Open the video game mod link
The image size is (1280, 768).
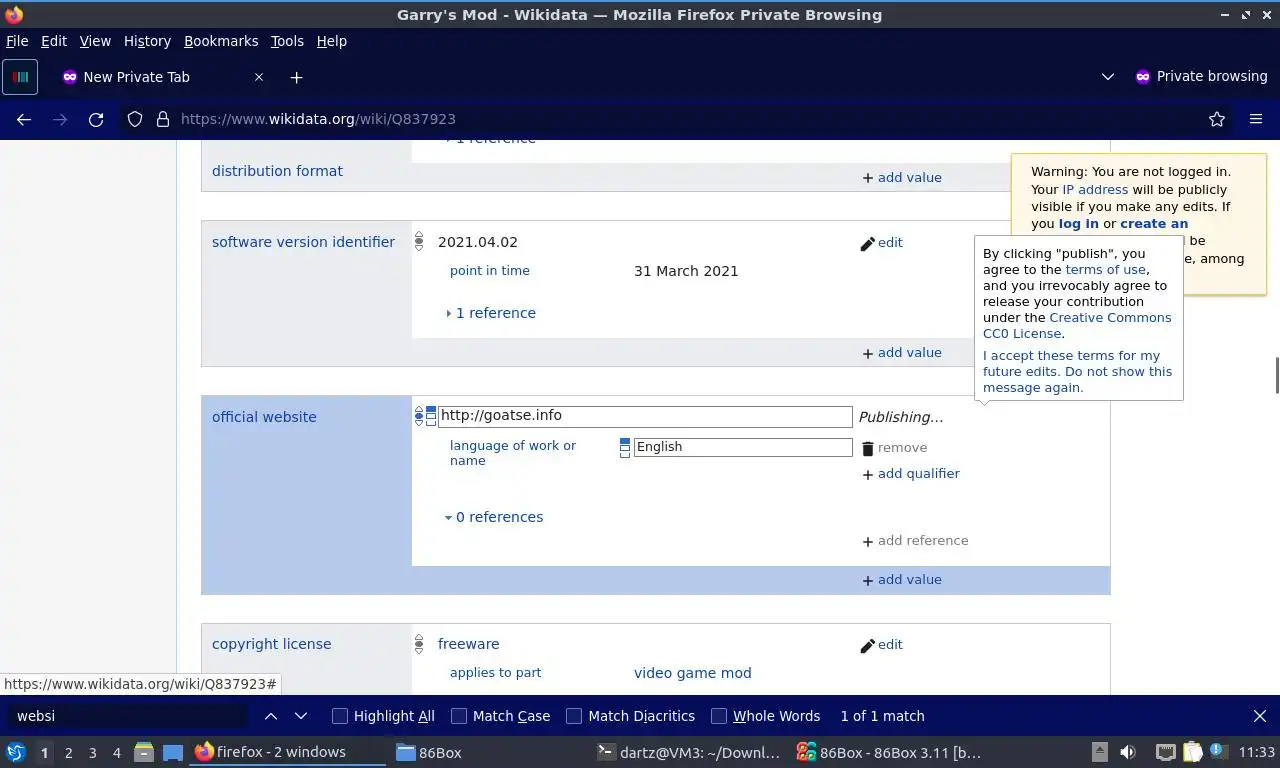[x=692, y=673]
